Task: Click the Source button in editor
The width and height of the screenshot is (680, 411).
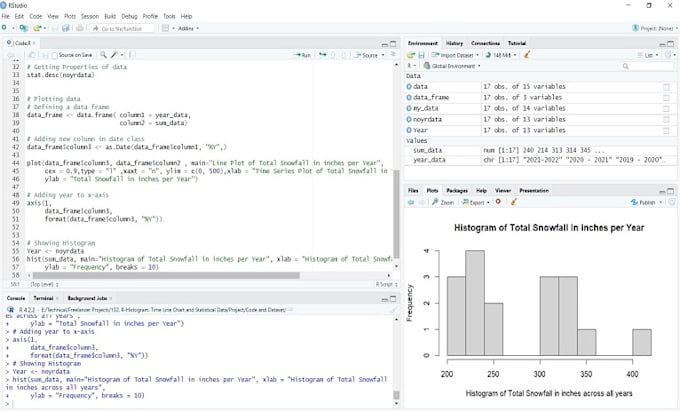Action: 366,55
